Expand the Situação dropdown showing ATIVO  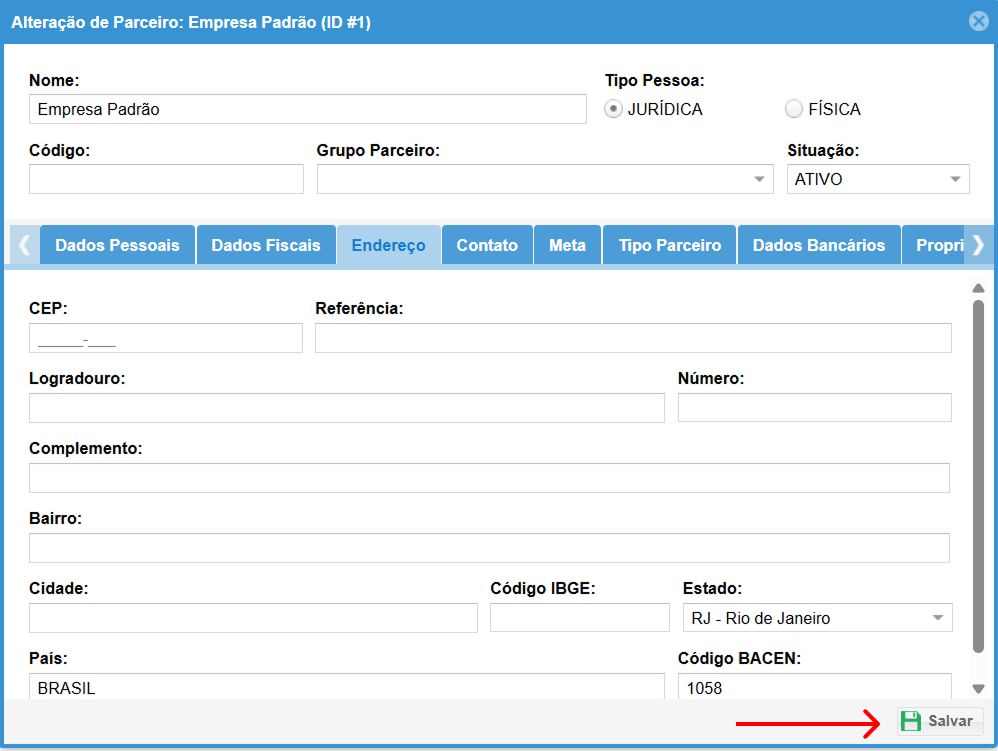(877, 179)
